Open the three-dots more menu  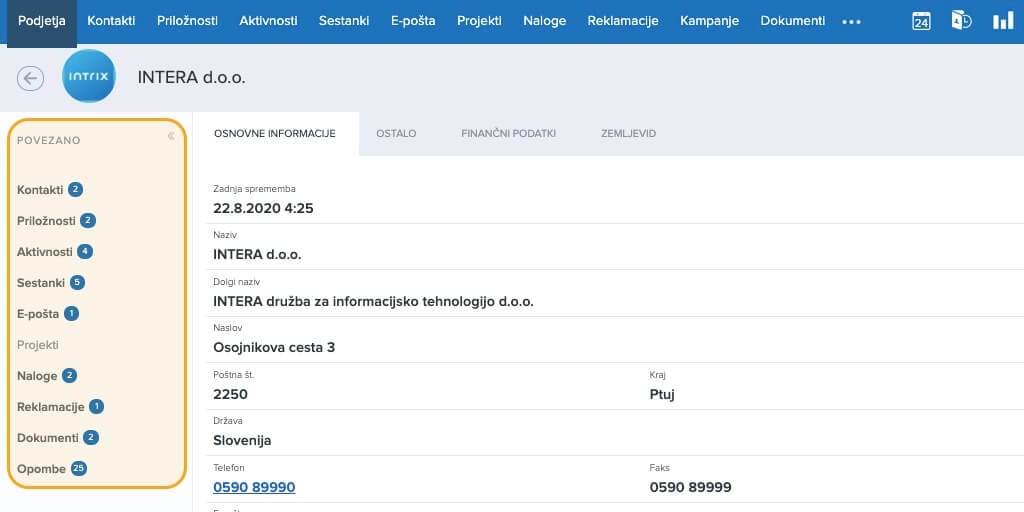click(x=852, y=22)
